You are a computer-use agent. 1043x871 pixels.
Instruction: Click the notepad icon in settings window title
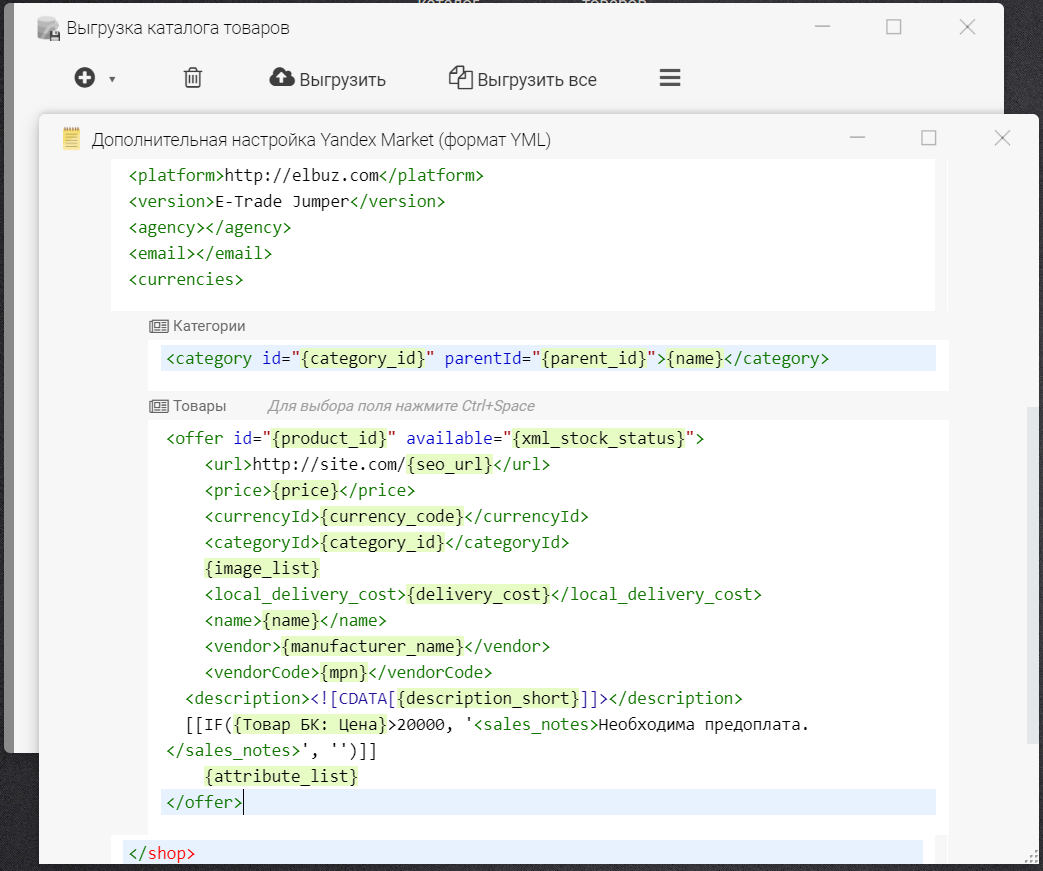[x=71, y=138]
